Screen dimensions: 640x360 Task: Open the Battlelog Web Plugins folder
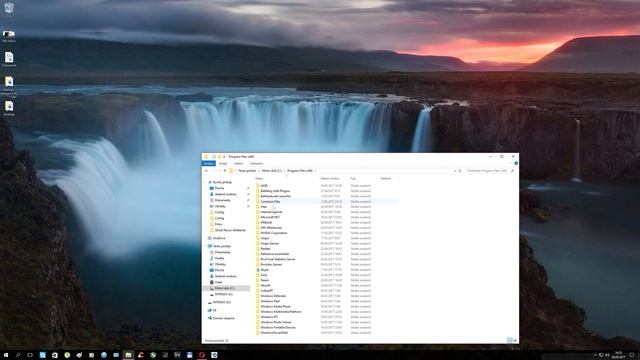click(275, 191)
